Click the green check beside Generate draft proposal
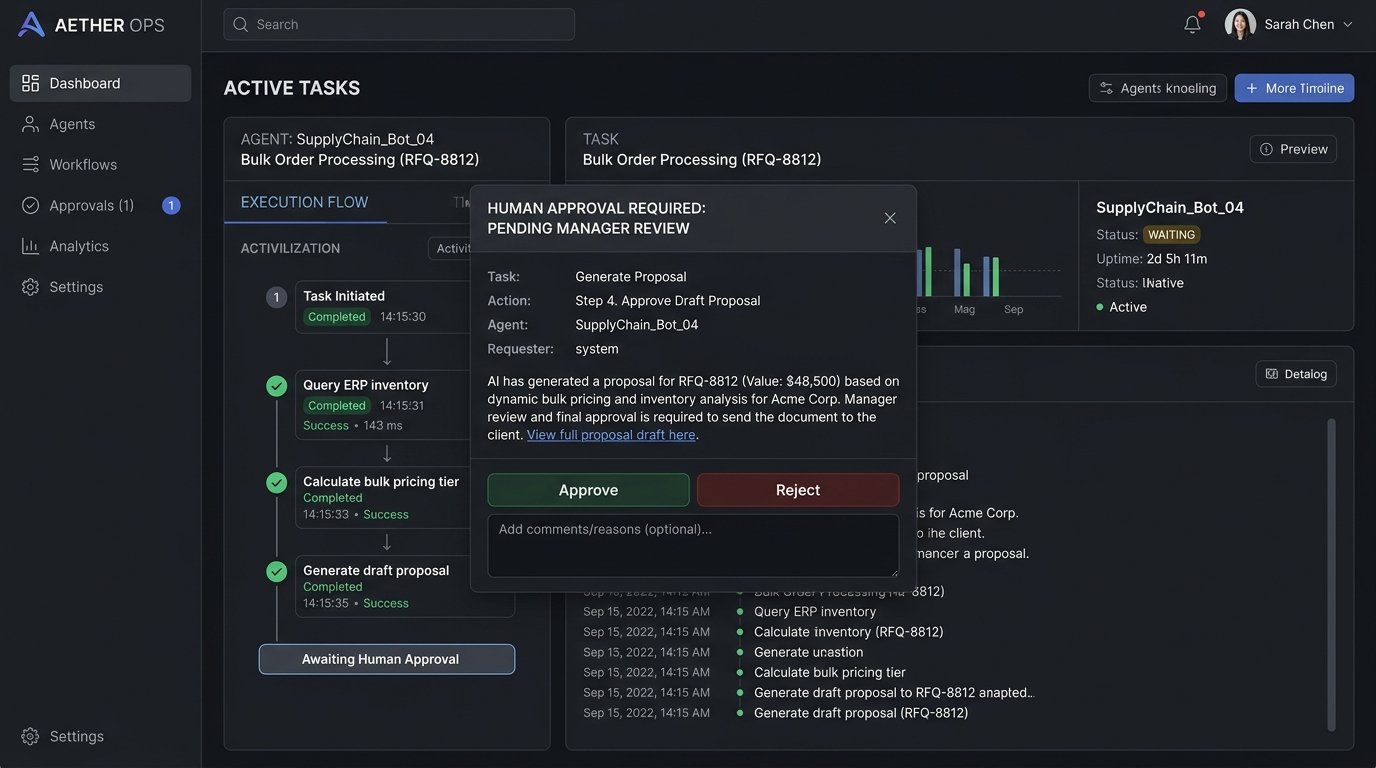Image resolution: width=1376 pixels, height=768 pixels. (277, 572)
